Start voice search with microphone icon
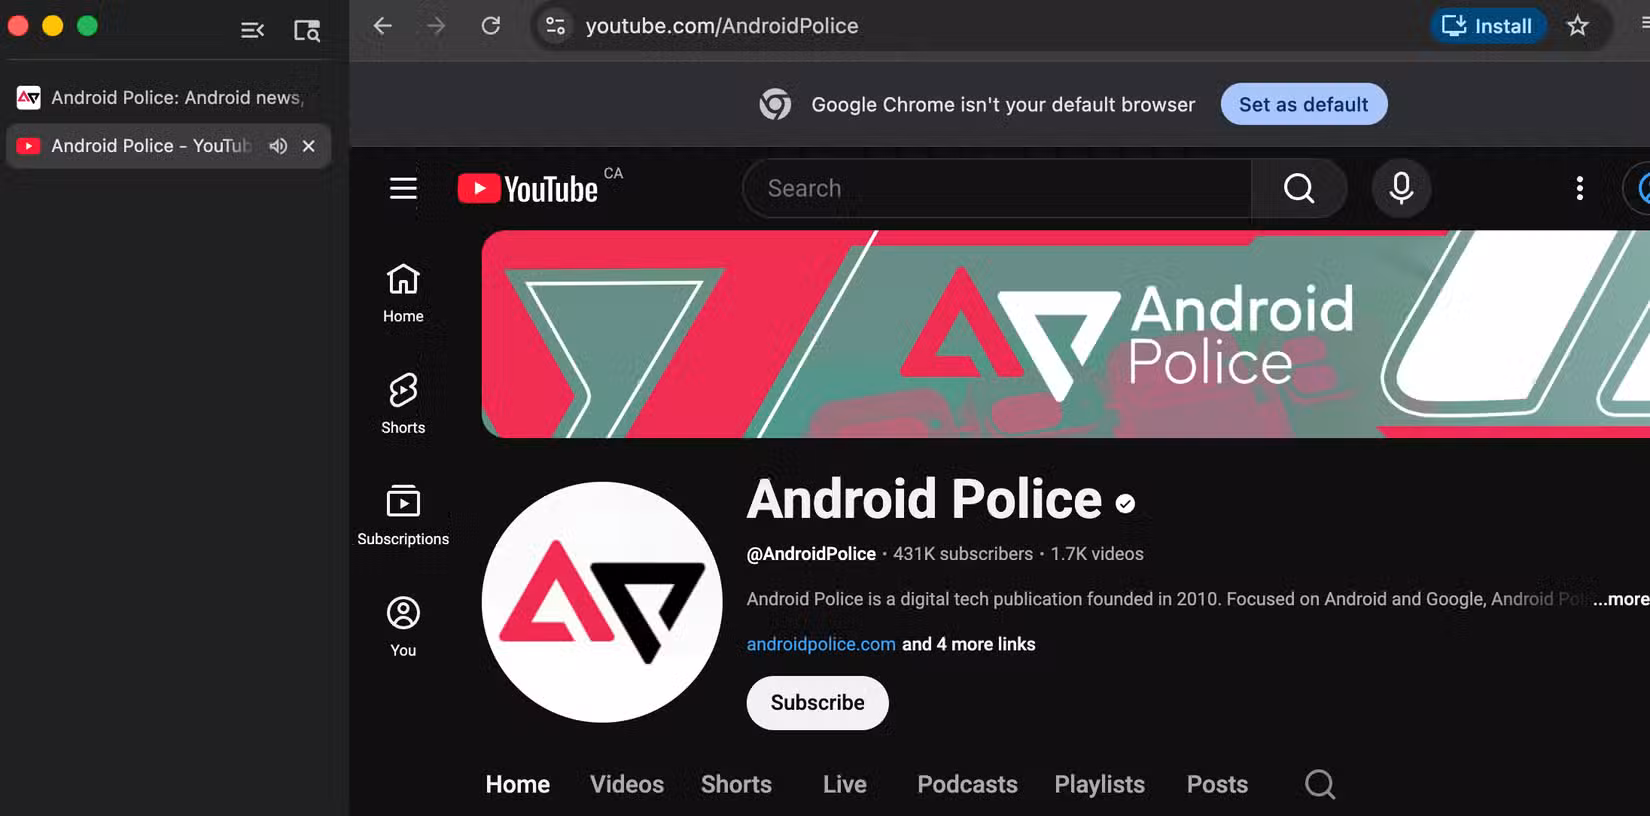This screenshot has width=1650, height=816. pos(1401,188)
